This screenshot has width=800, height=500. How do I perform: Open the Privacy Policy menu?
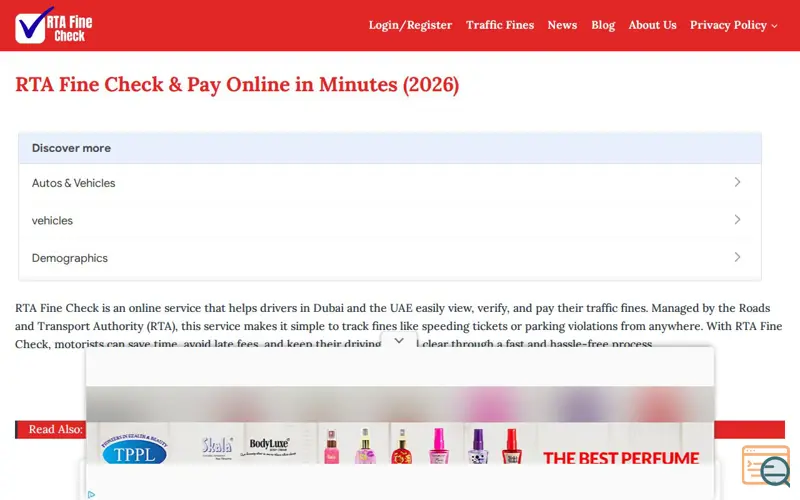point(728,25)
